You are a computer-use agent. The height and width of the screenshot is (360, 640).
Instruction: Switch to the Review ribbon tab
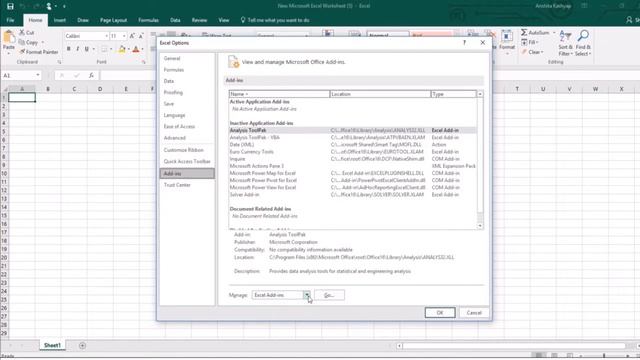(x=199, y=20)
